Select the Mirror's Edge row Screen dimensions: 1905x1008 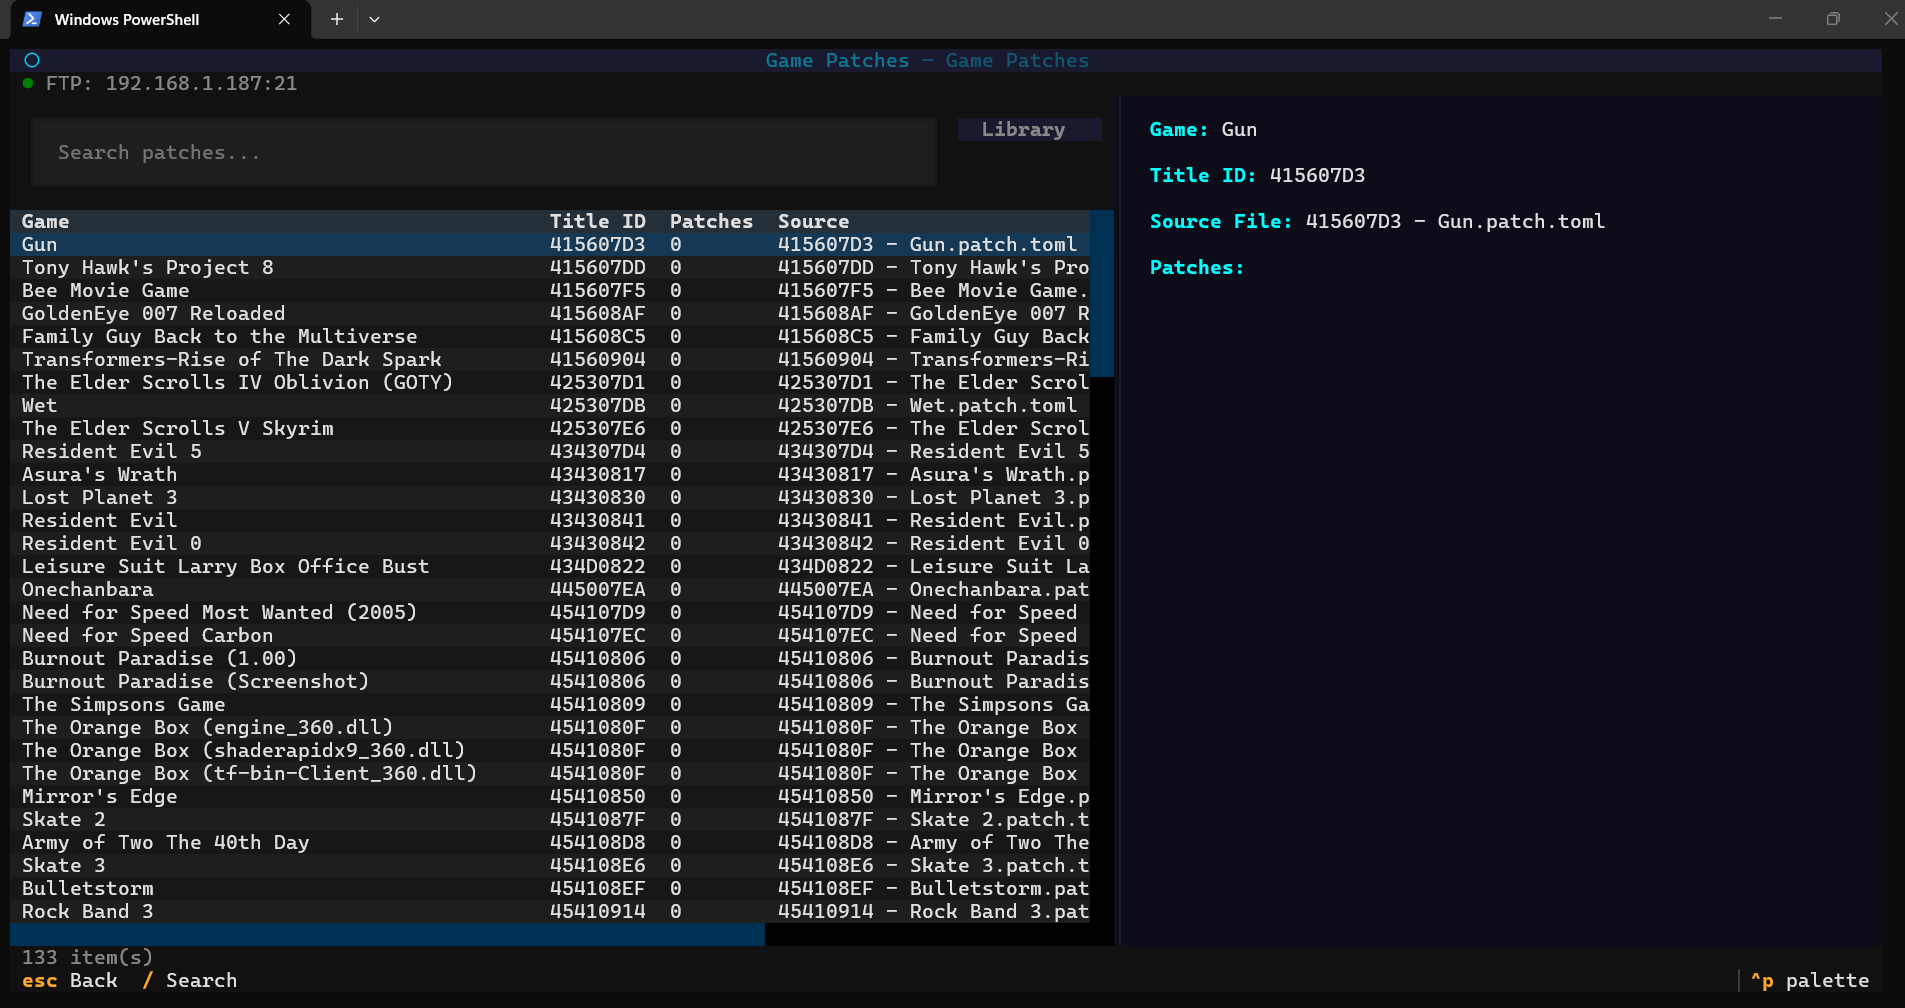[550, 796]
